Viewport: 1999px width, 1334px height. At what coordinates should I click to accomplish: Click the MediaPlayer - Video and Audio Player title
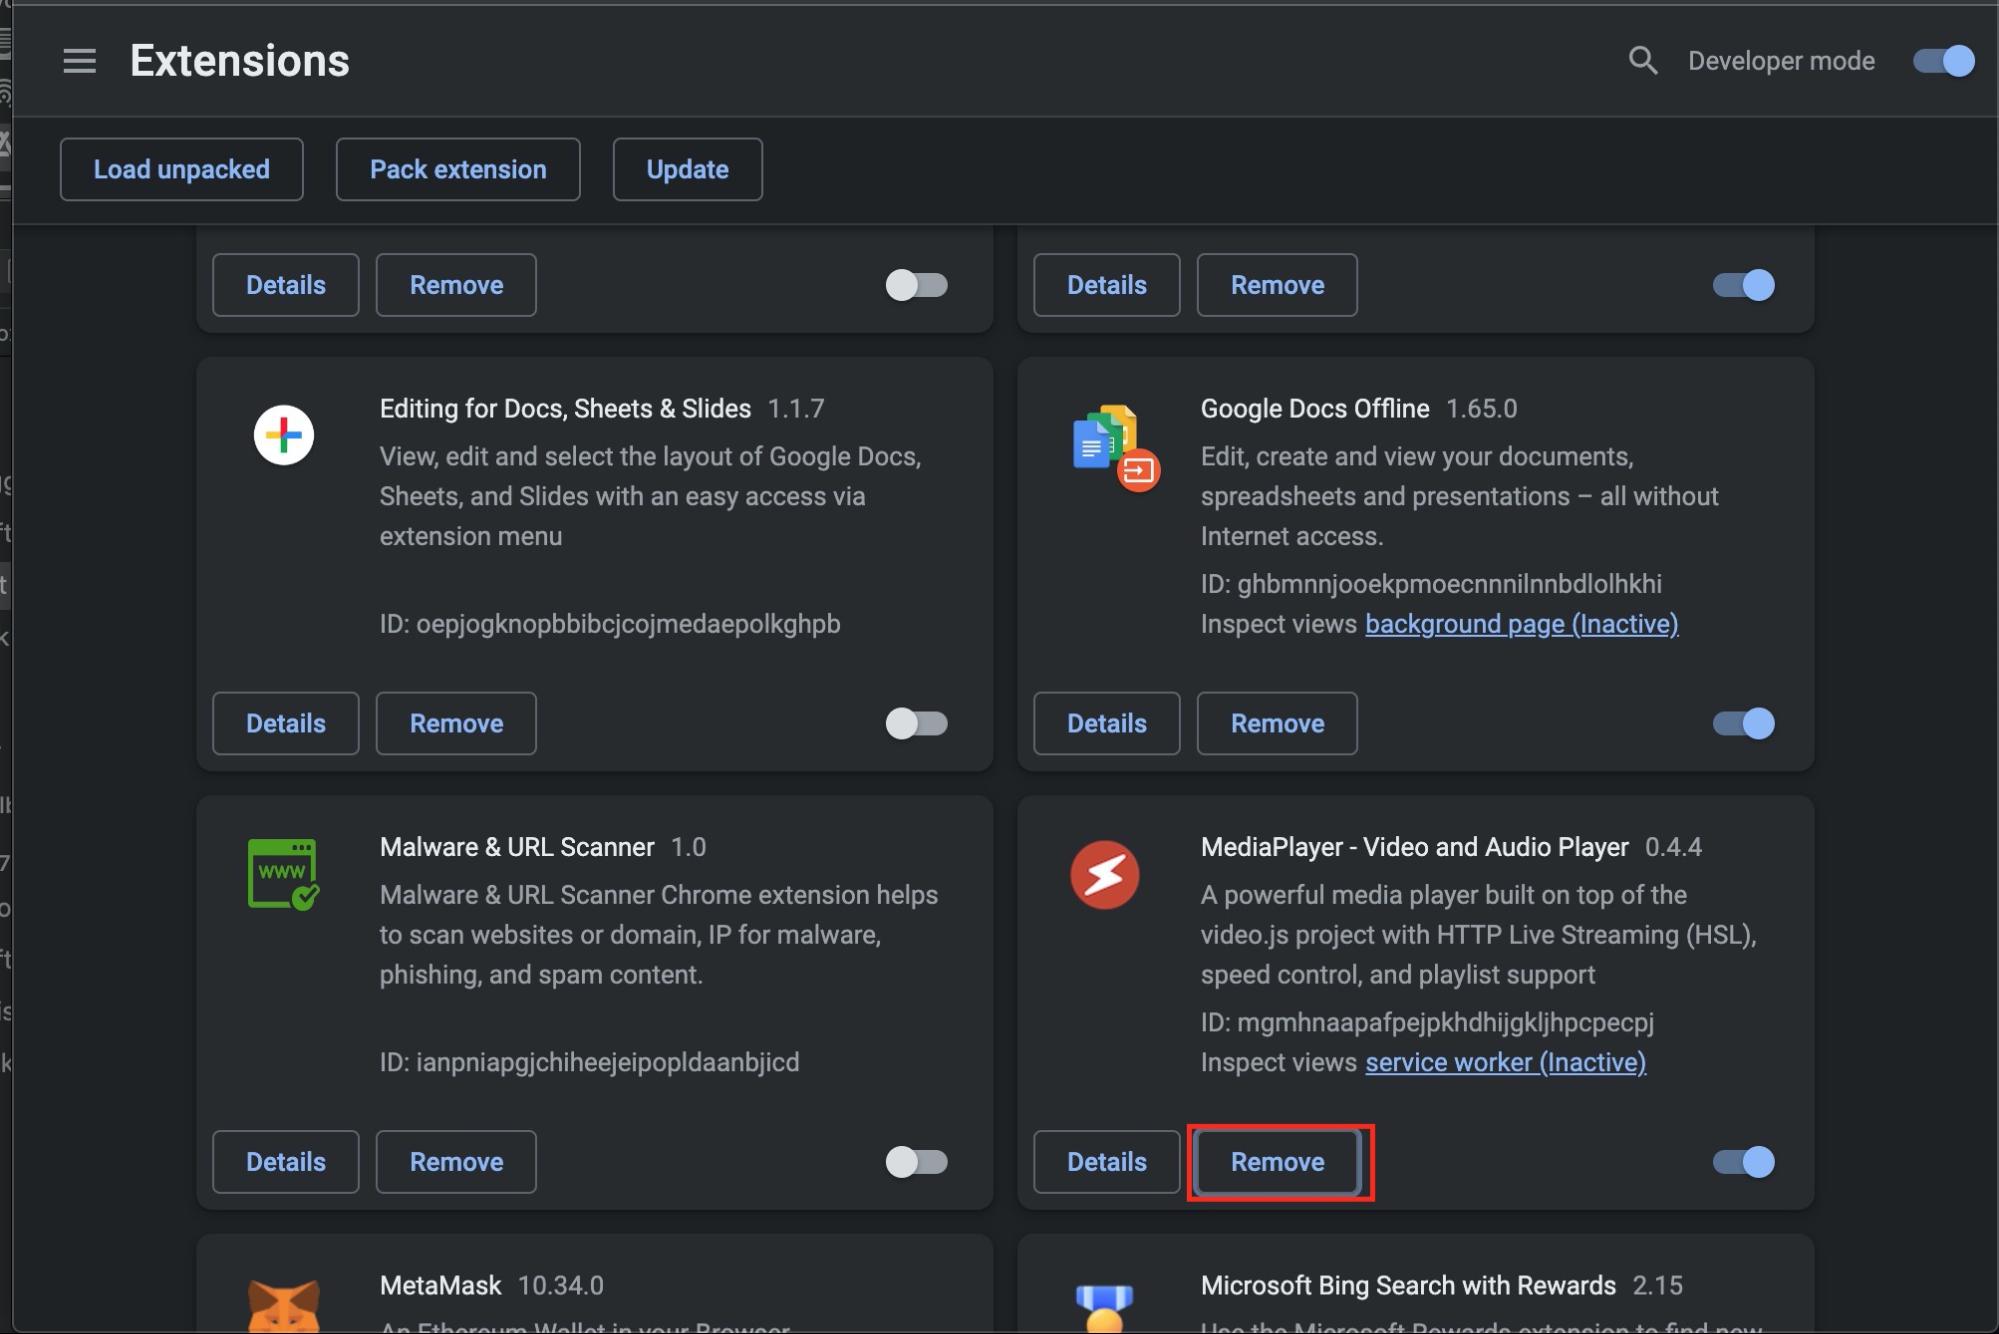pyautogui.click(x=1414, y=848)
